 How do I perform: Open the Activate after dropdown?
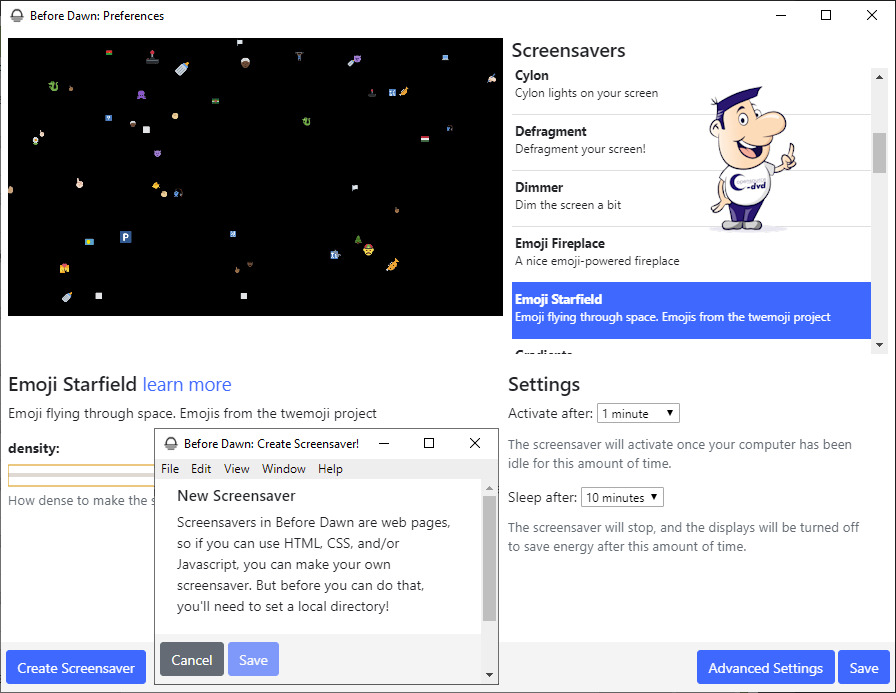click(x=638, y=413)
